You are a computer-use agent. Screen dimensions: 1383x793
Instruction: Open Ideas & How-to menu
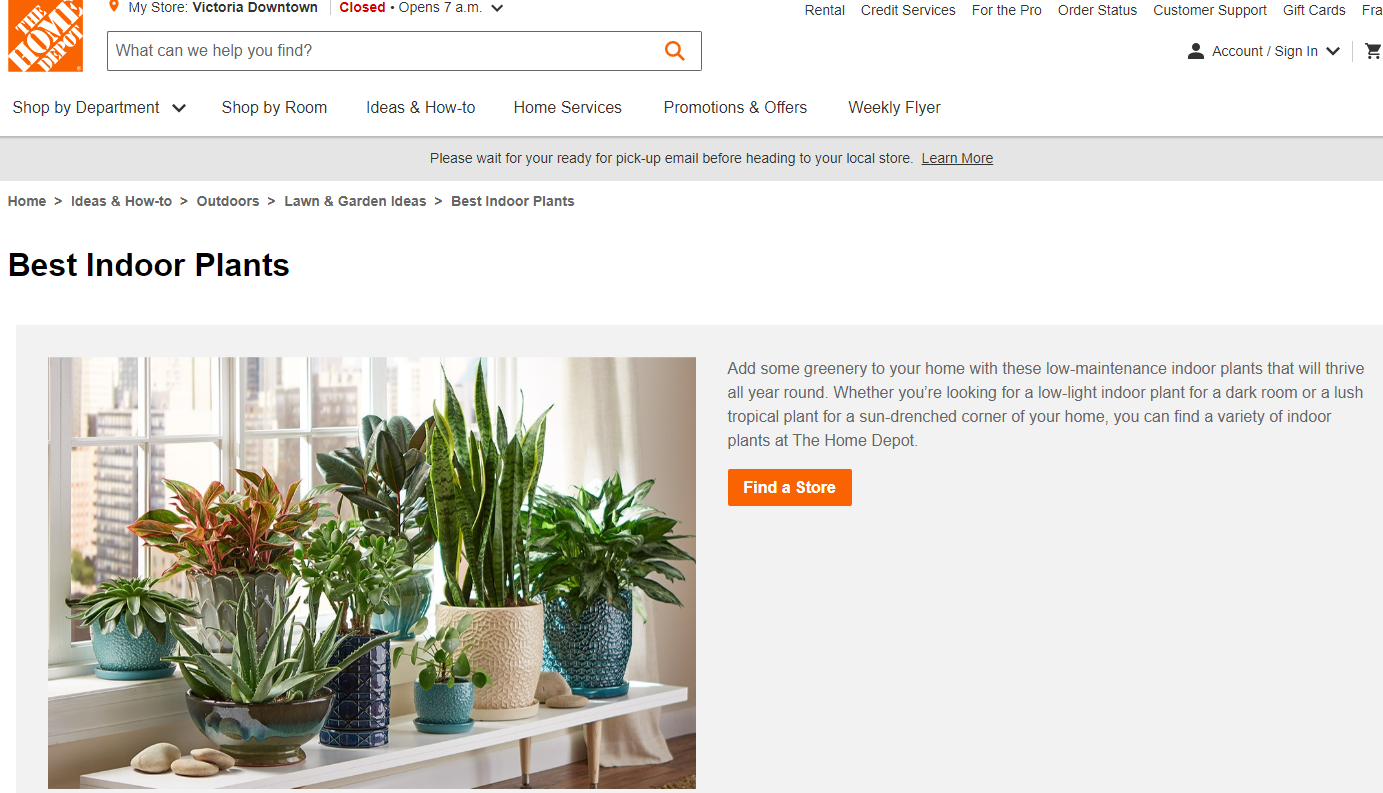(421, 107)
